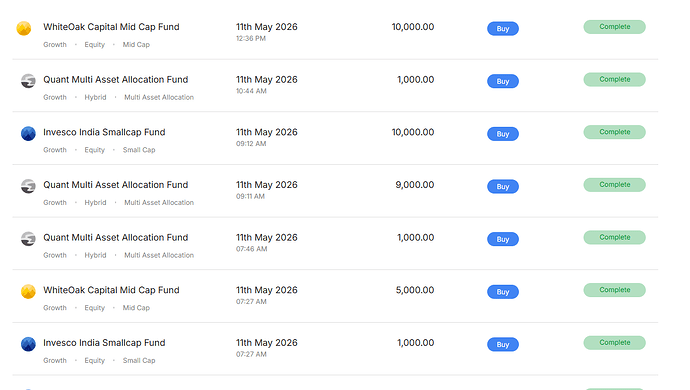Click the 09:11 AM timestamp

point(250,196)
